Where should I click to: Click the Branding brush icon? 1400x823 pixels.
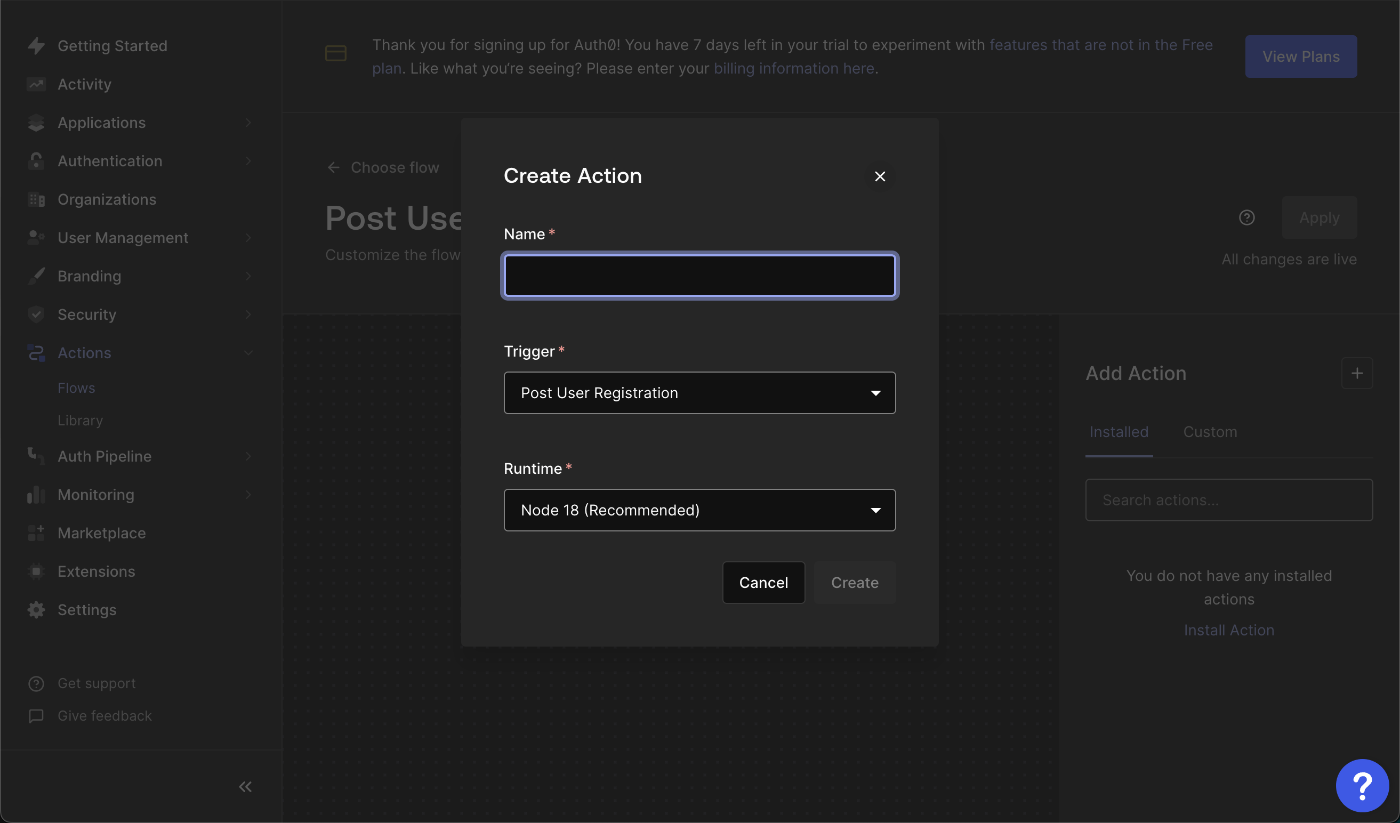point(36,276)
